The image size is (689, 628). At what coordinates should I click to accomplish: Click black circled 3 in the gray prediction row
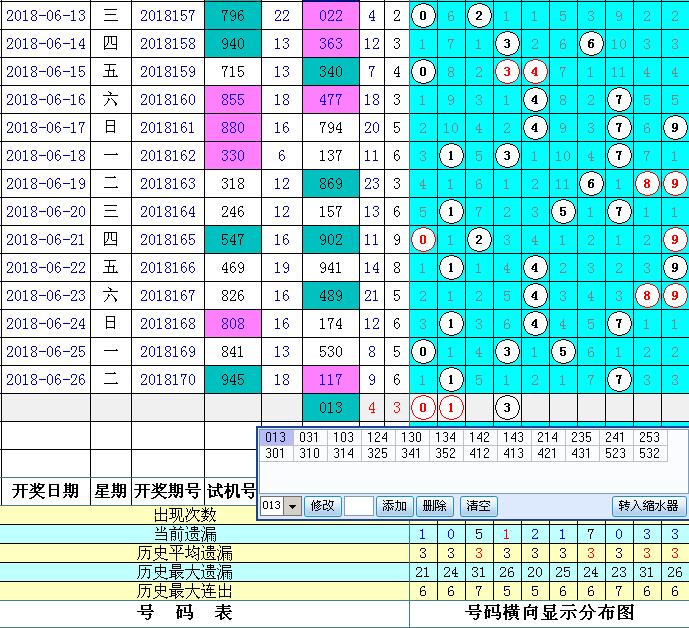pos(507,407)
